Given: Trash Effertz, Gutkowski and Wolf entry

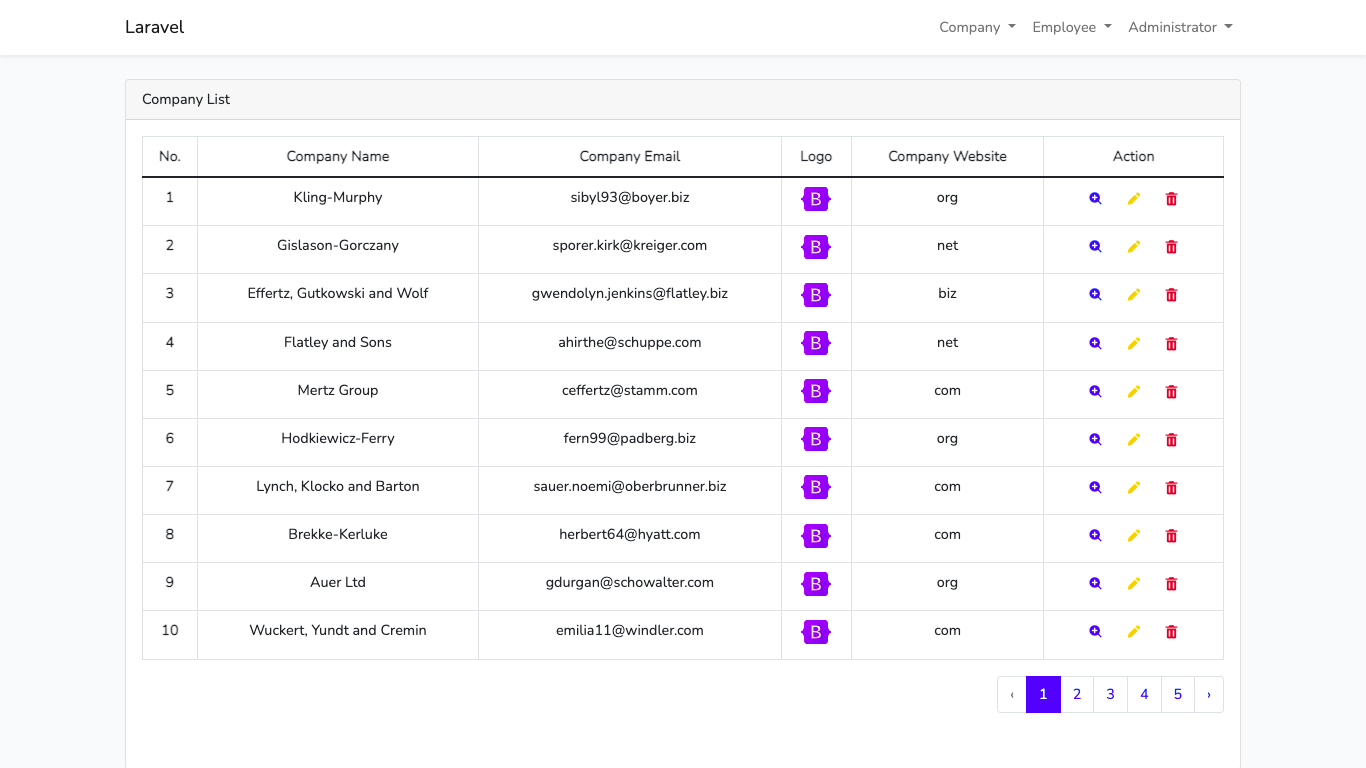Looking at the screenshot, I should 1171,295.
